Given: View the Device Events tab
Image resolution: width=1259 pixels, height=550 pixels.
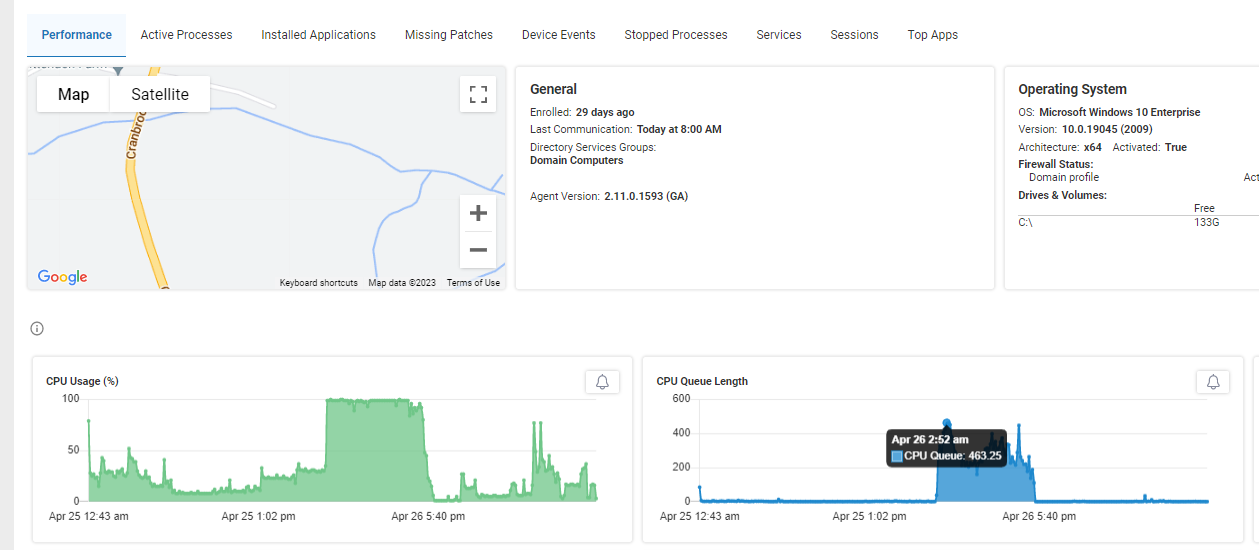Looking at the screenshot, I should (558, 35).
